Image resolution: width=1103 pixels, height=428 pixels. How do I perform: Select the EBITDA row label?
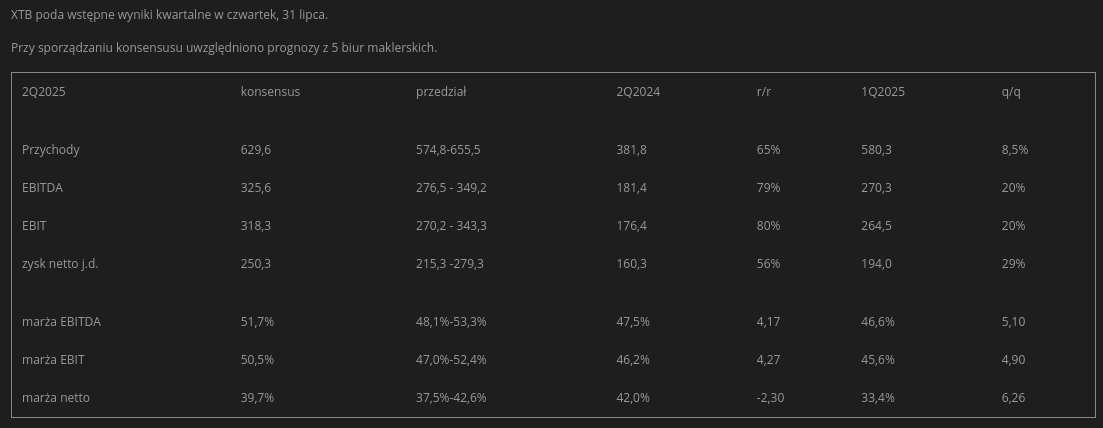[x=43, y=188]
